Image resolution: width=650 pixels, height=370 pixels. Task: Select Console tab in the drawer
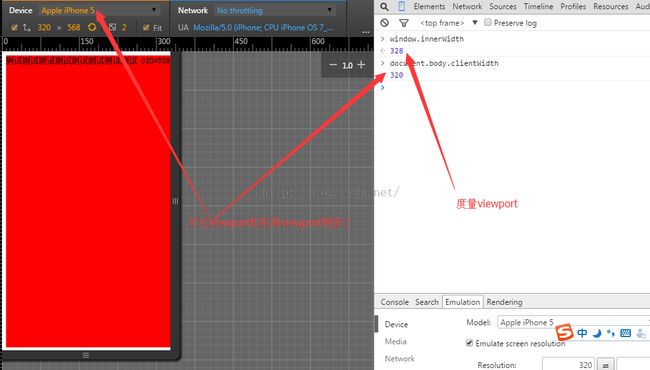tap(395, 302)
